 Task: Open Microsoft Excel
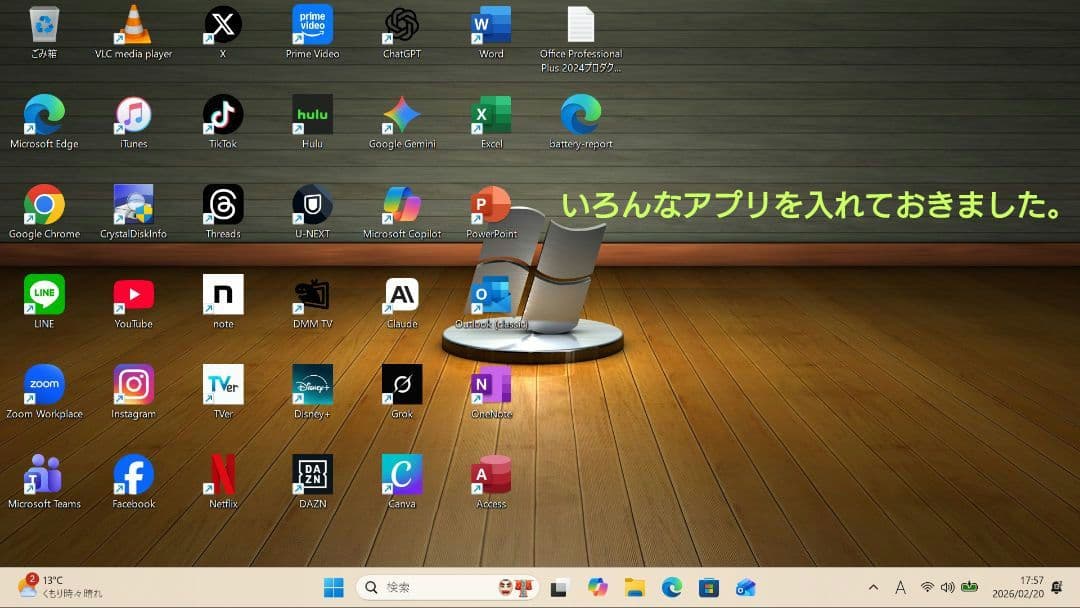[x=490, y=115]
